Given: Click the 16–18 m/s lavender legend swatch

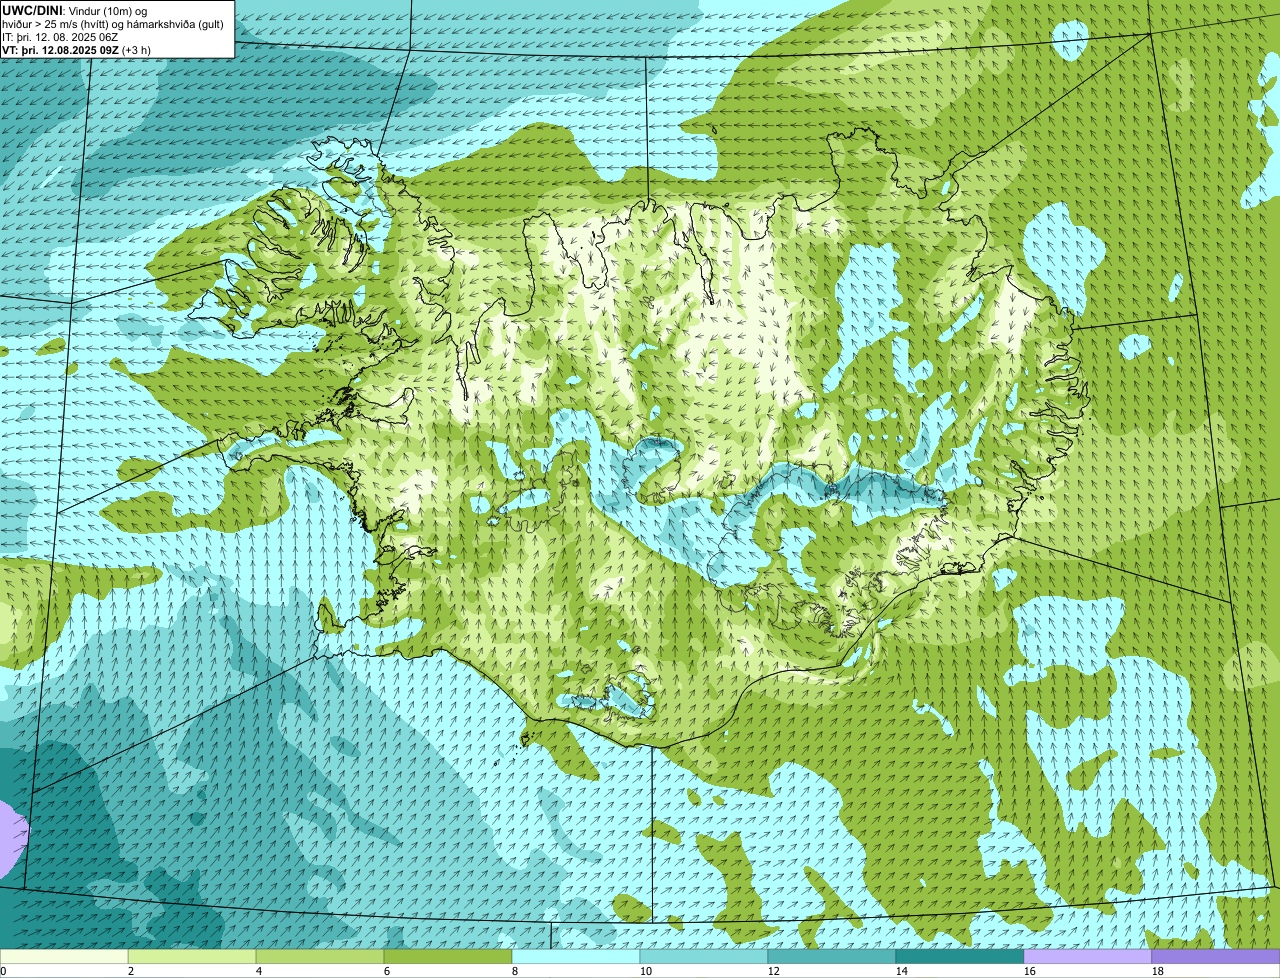Looking at the screenshot, I should (1088, 957).
